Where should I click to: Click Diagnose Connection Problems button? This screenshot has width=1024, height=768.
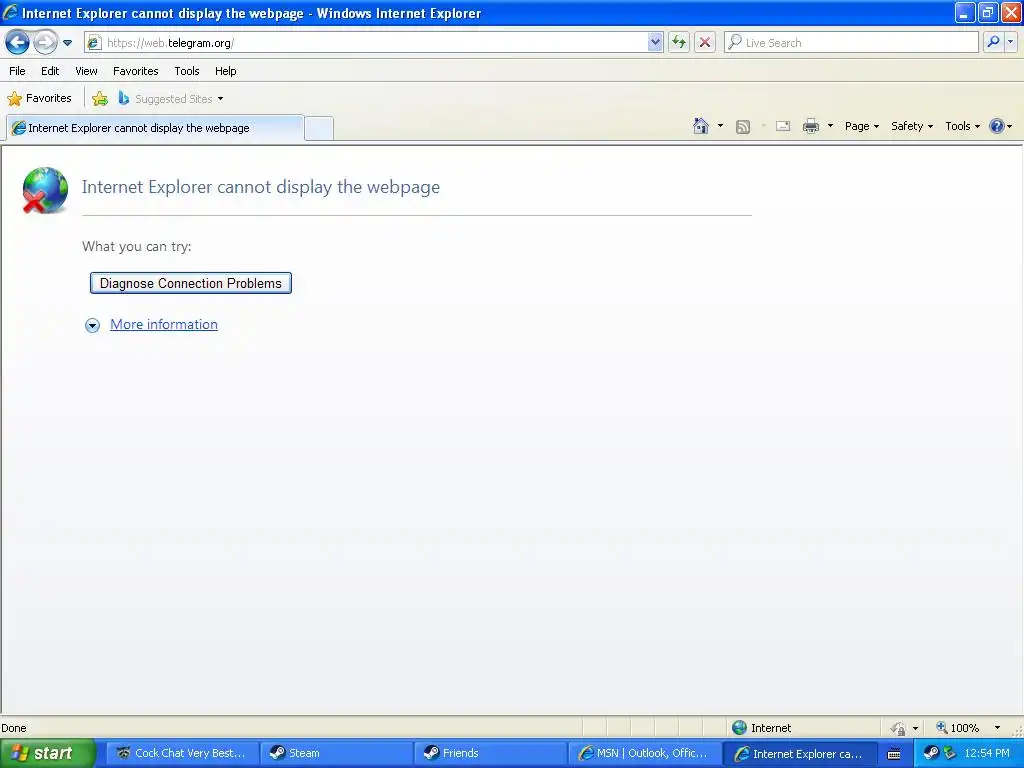(x=191, y=283)
